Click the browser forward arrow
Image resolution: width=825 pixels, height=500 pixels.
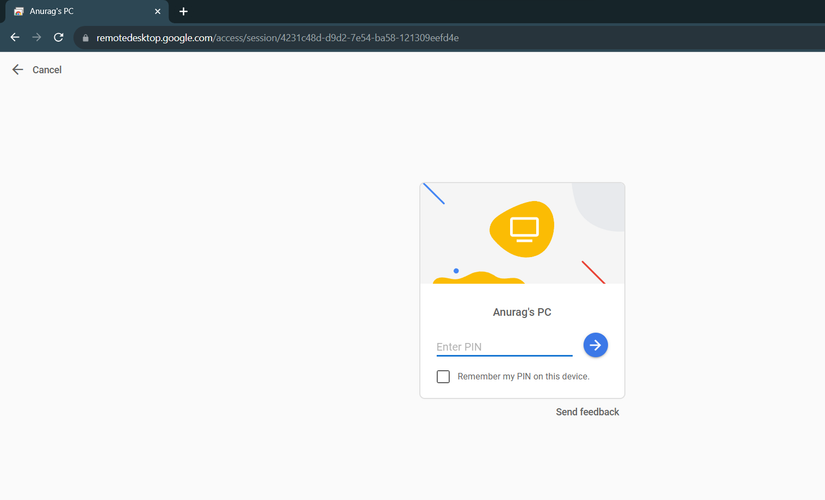36,37
